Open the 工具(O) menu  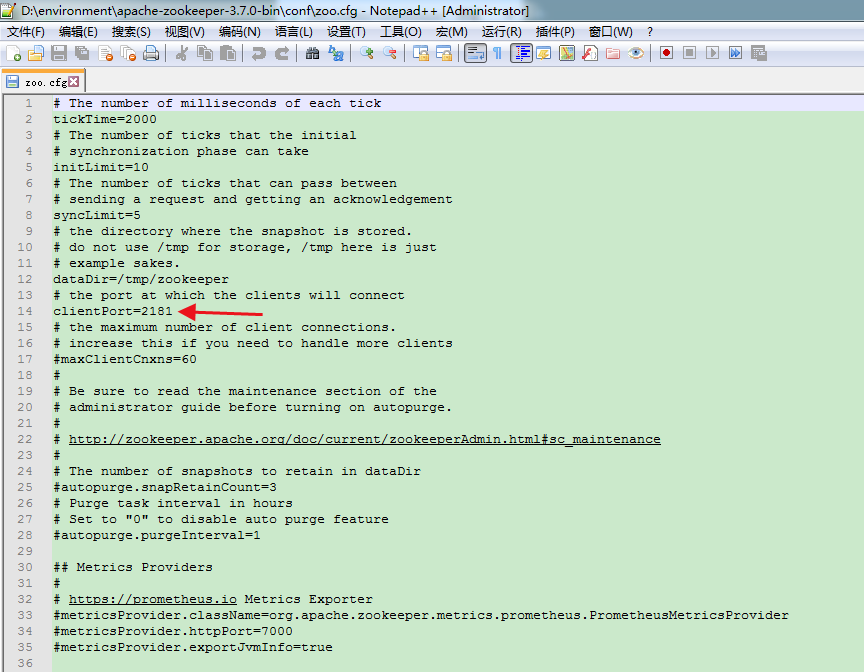[401, 32]
